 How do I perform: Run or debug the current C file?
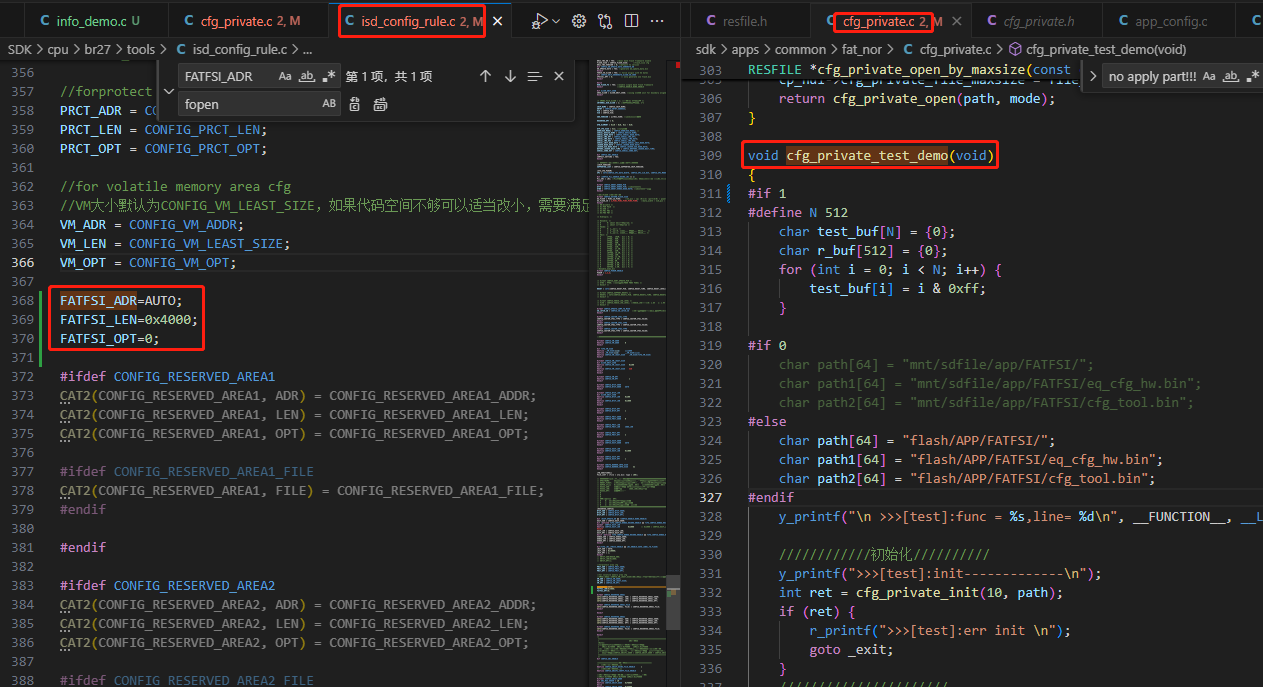(539, 20)
